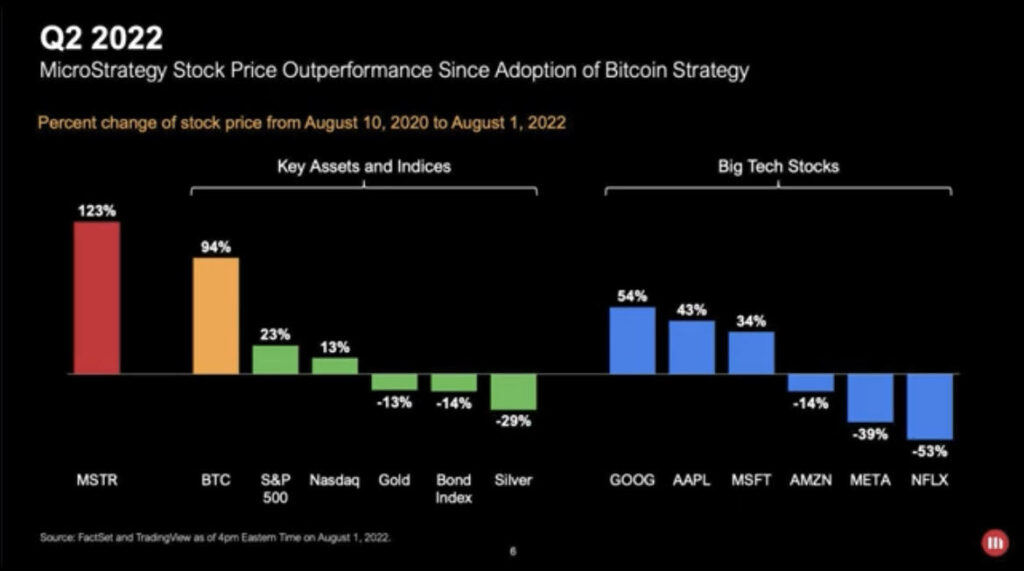Screen dimensions: 1024x571
Task: Click the red MSTR 123% bar
Action: [x=97, y=298]
